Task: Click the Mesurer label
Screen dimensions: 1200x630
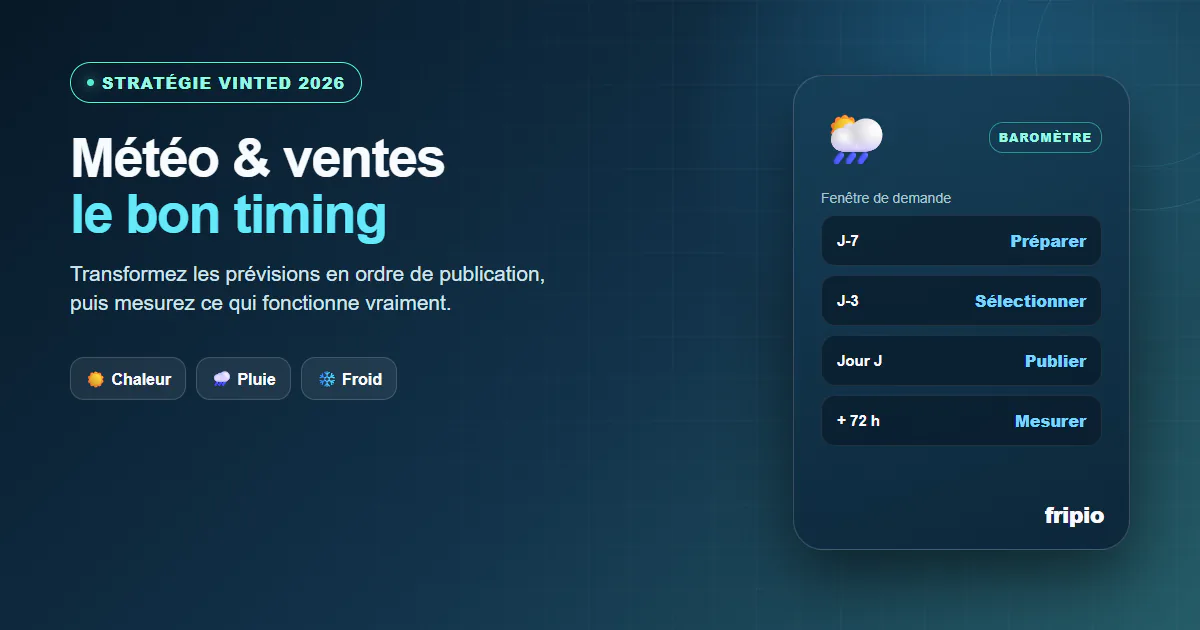Action: point(1050,421)
